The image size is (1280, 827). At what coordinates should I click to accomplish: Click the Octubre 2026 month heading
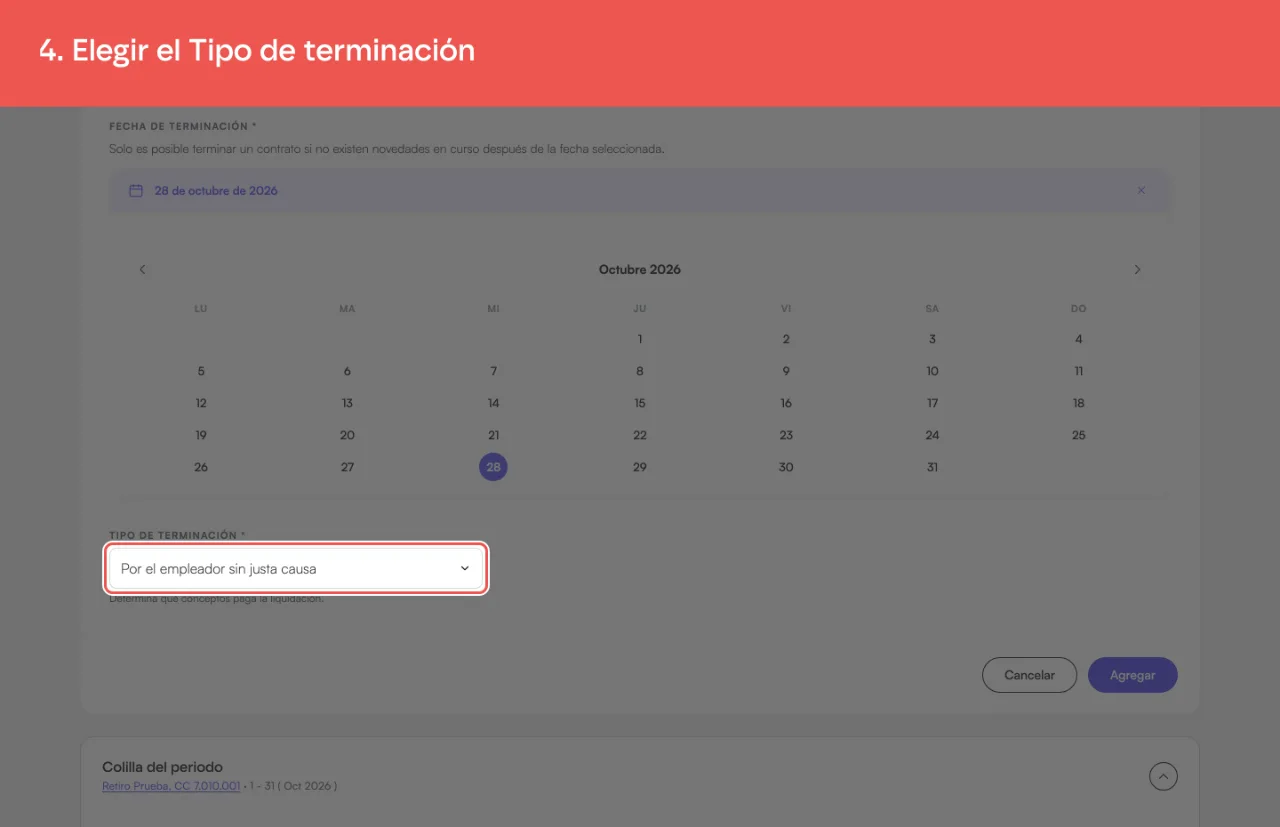coord(640,270)
